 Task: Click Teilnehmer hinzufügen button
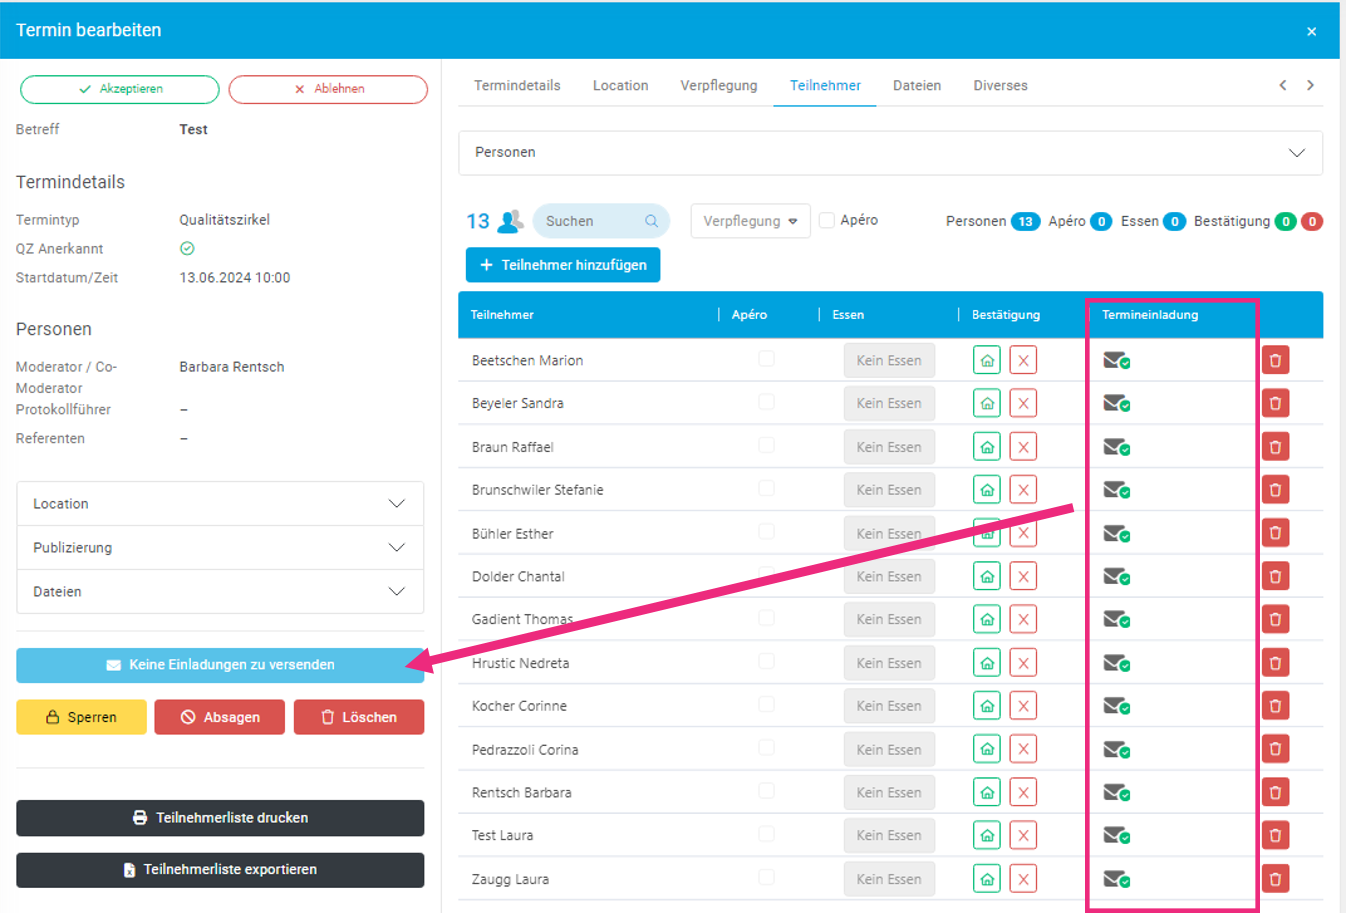(563, 265)
